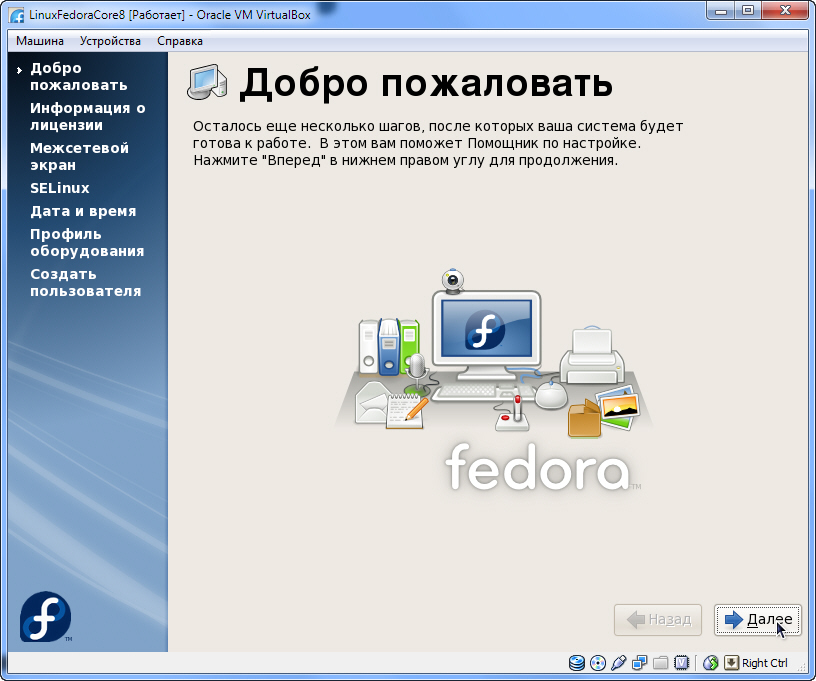This screenshot has height=681, width=816.
Task: Click the greyed-out Назад button
Action: (658, 620)
